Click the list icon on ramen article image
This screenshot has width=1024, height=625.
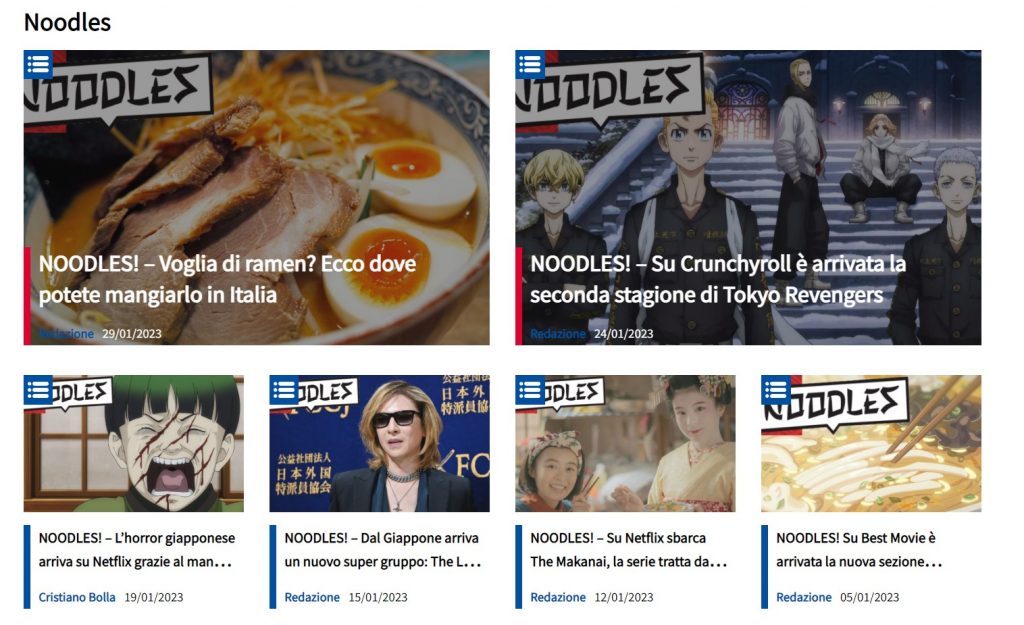(39, 65)
